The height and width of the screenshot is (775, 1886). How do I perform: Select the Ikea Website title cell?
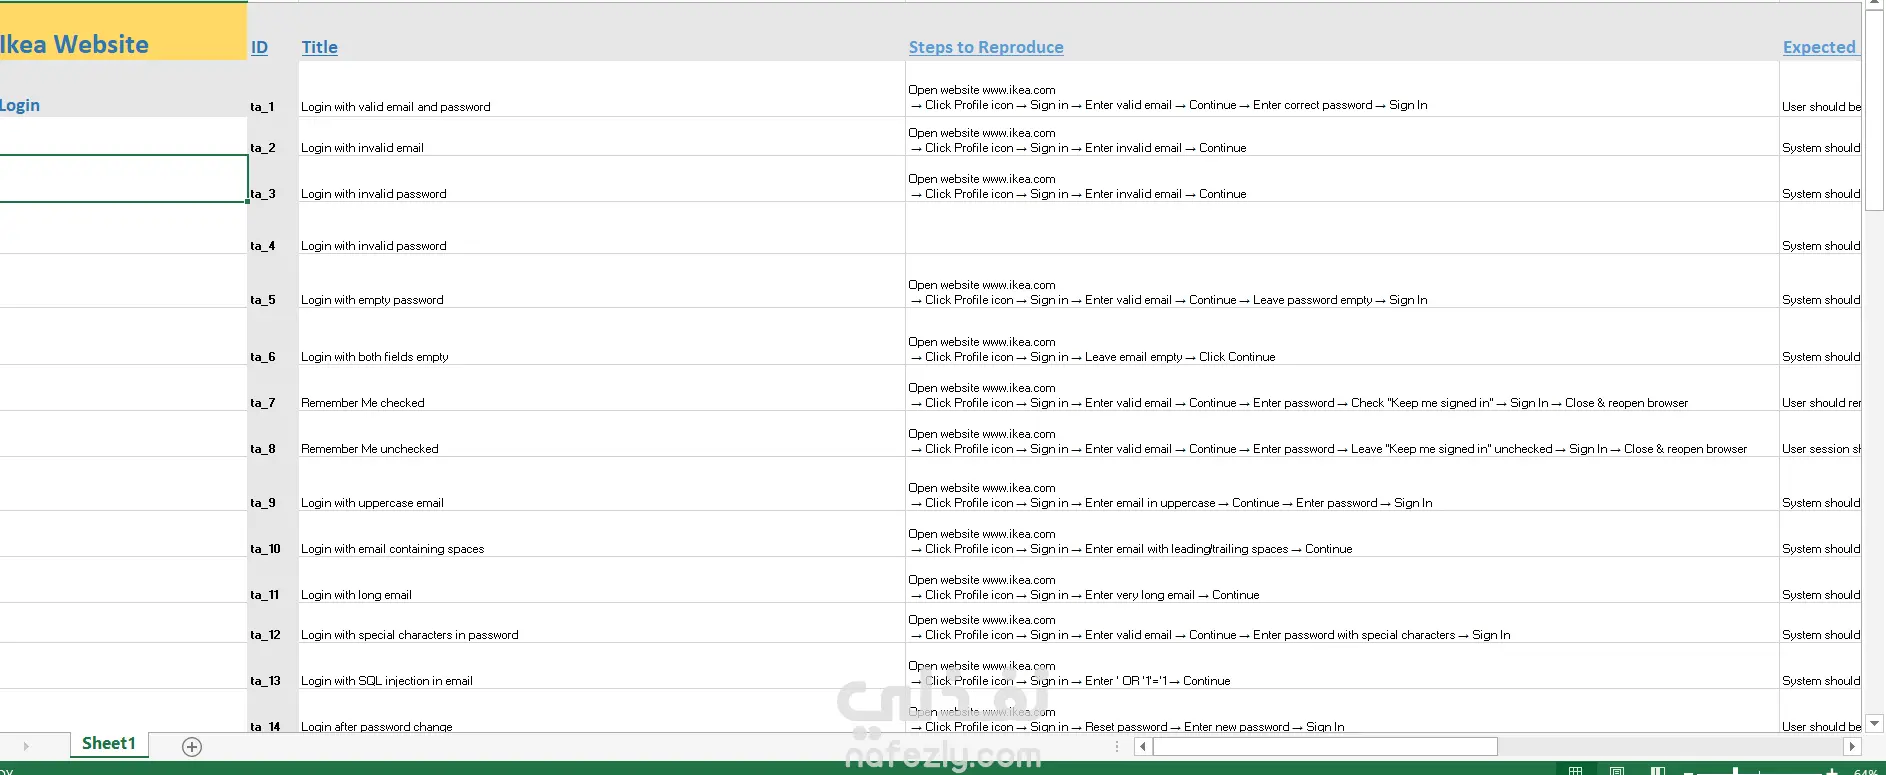[123, 32]
